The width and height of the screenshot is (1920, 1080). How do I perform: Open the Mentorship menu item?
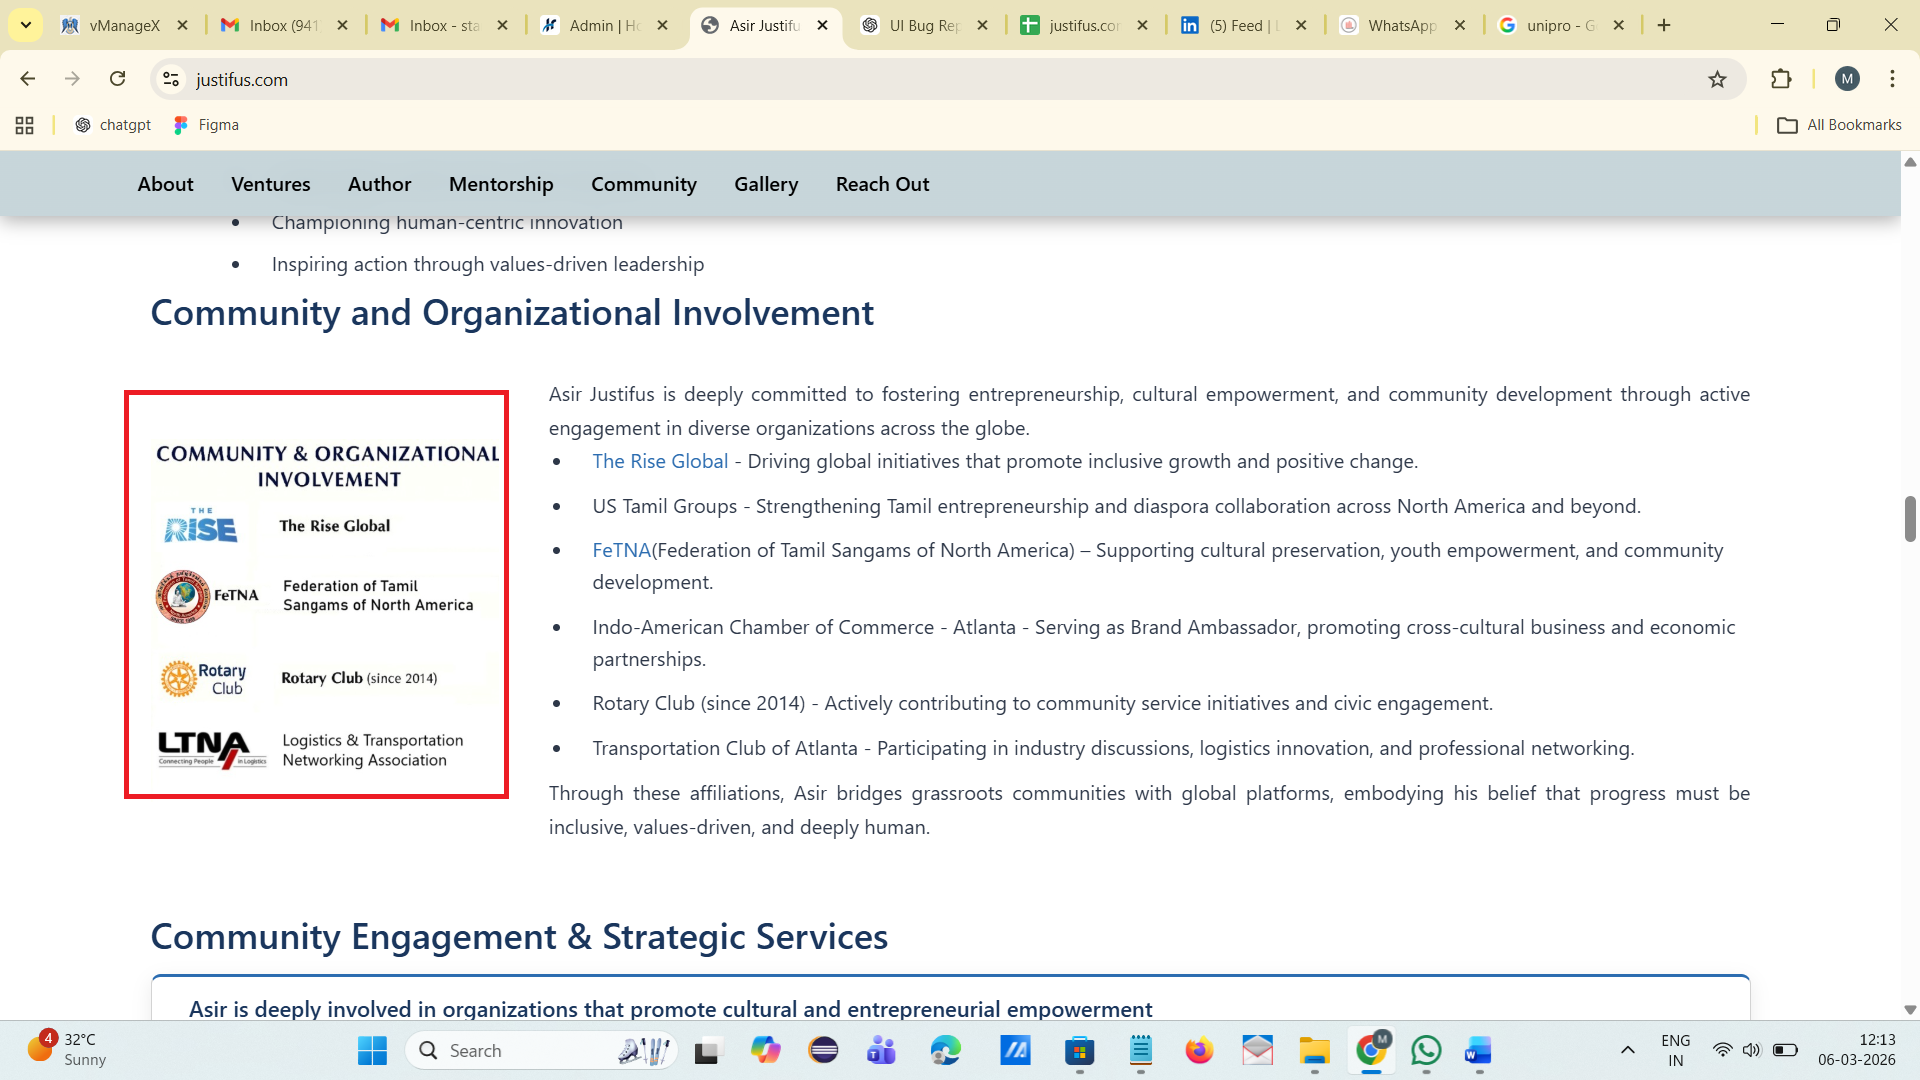[500, 184]
